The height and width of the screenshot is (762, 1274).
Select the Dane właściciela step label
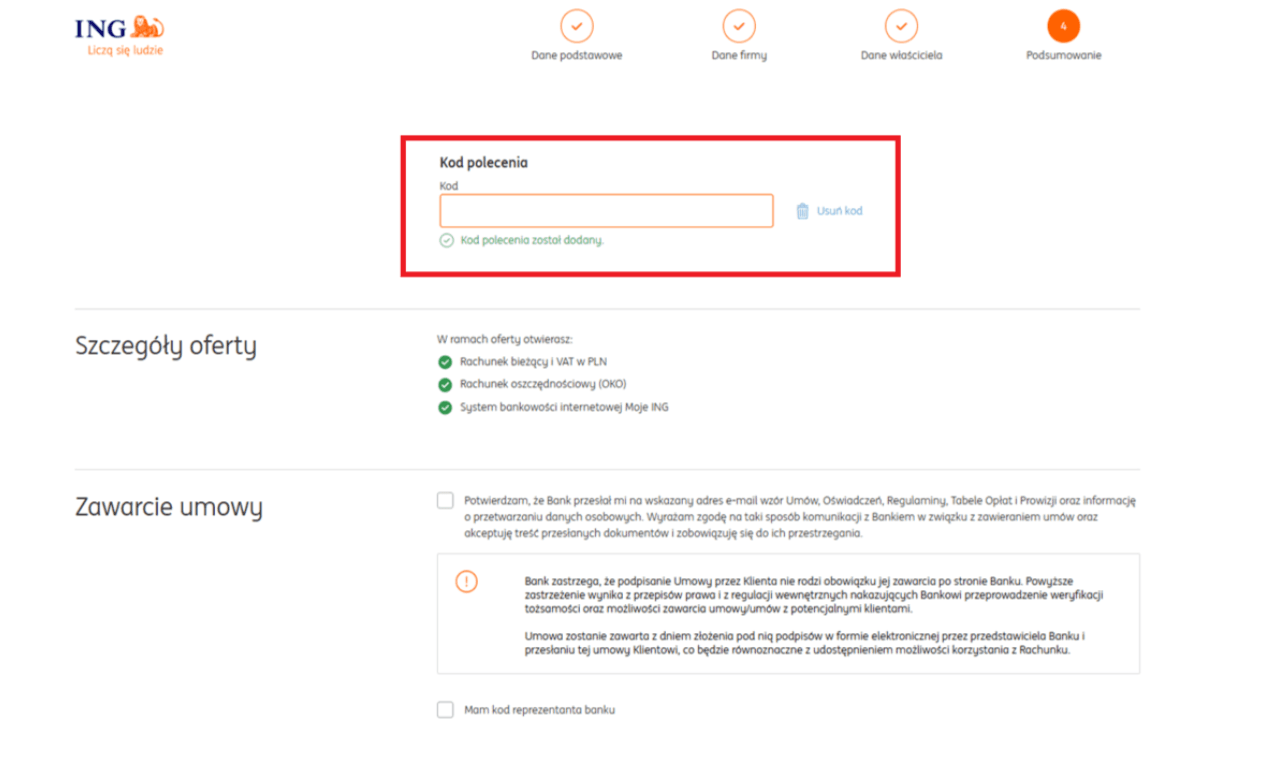901,55
